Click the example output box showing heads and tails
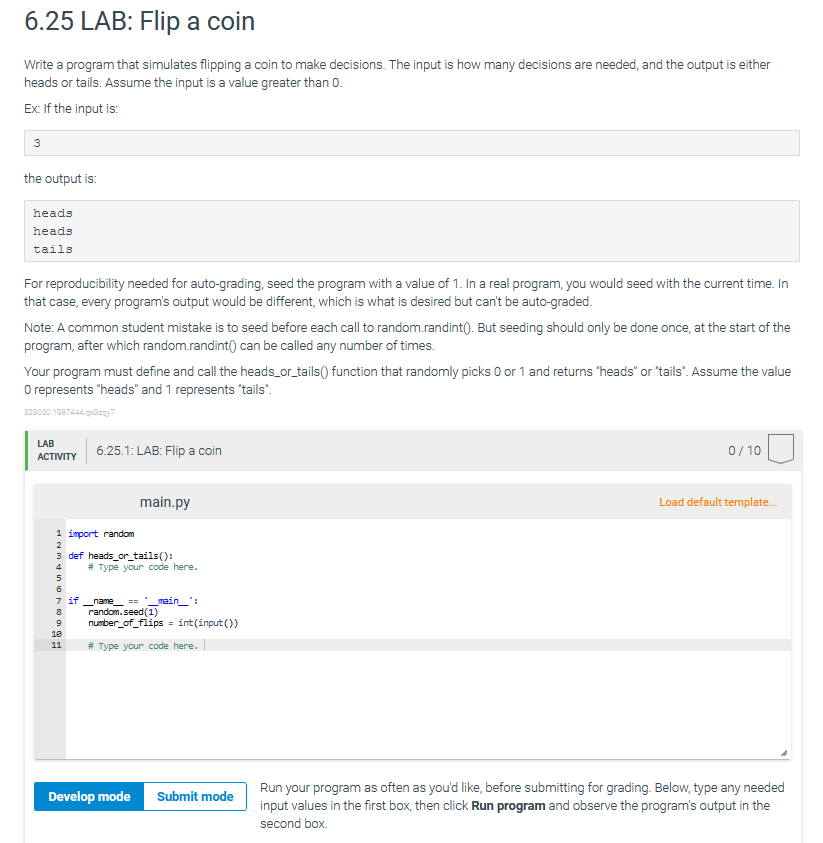 click(412, 230)
